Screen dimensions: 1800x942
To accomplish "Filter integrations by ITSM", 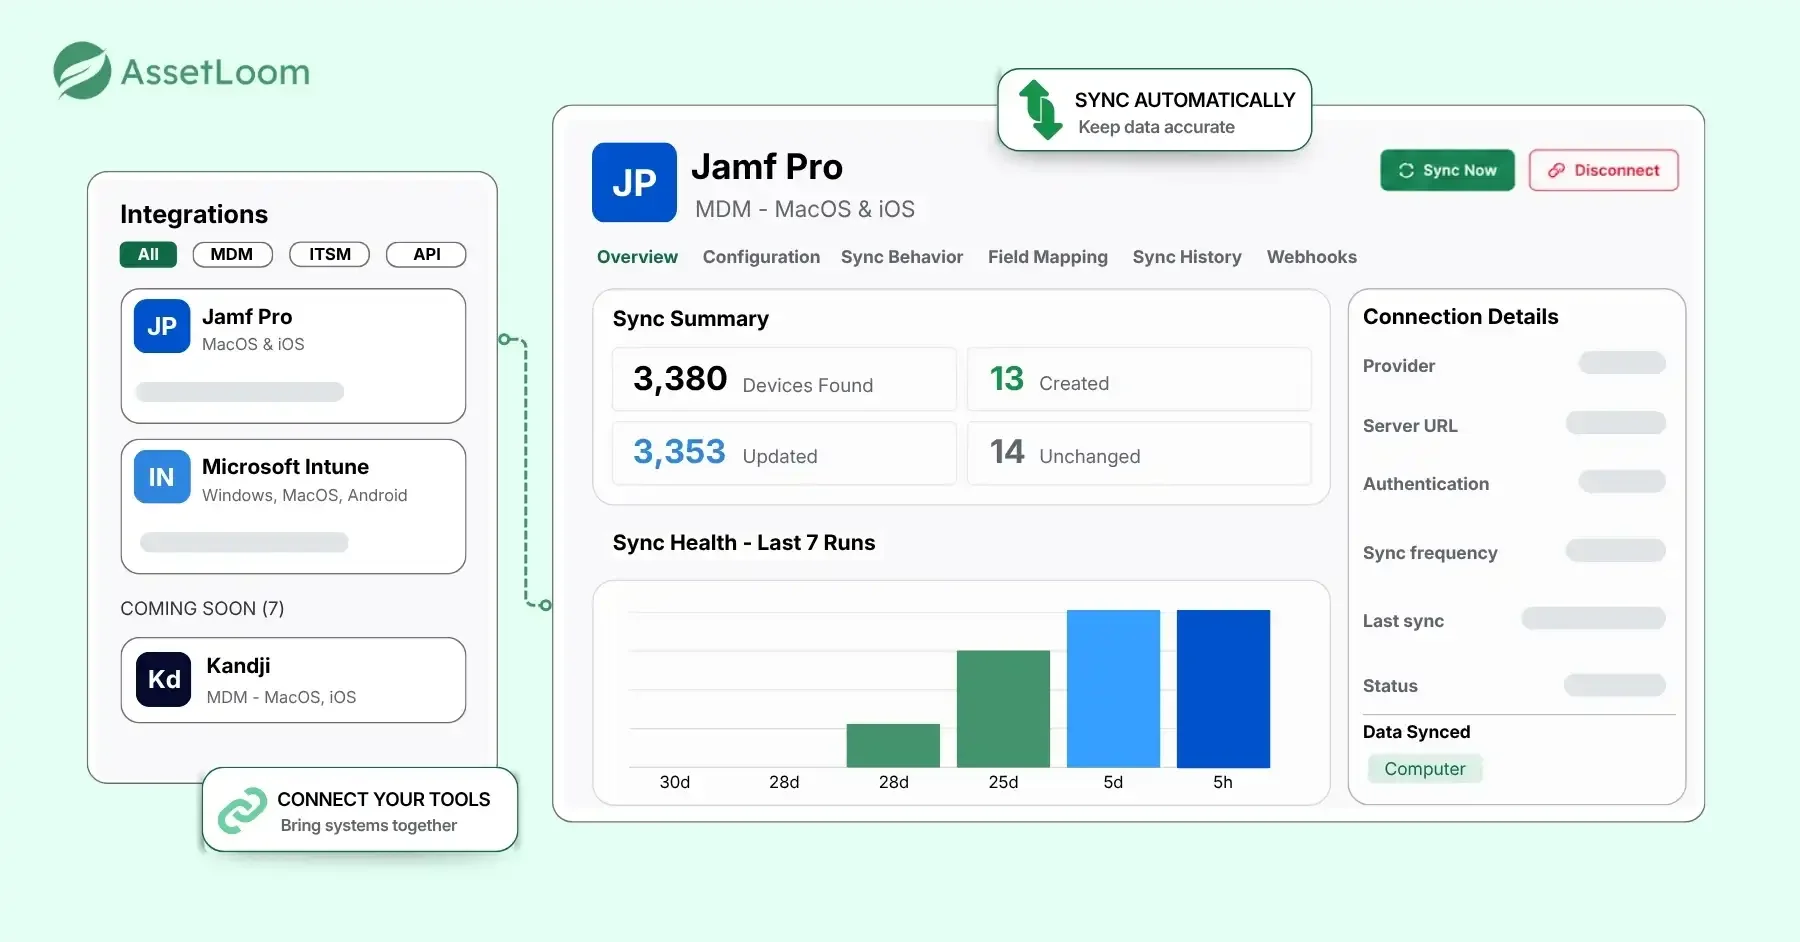I will [x=330, y=254].
